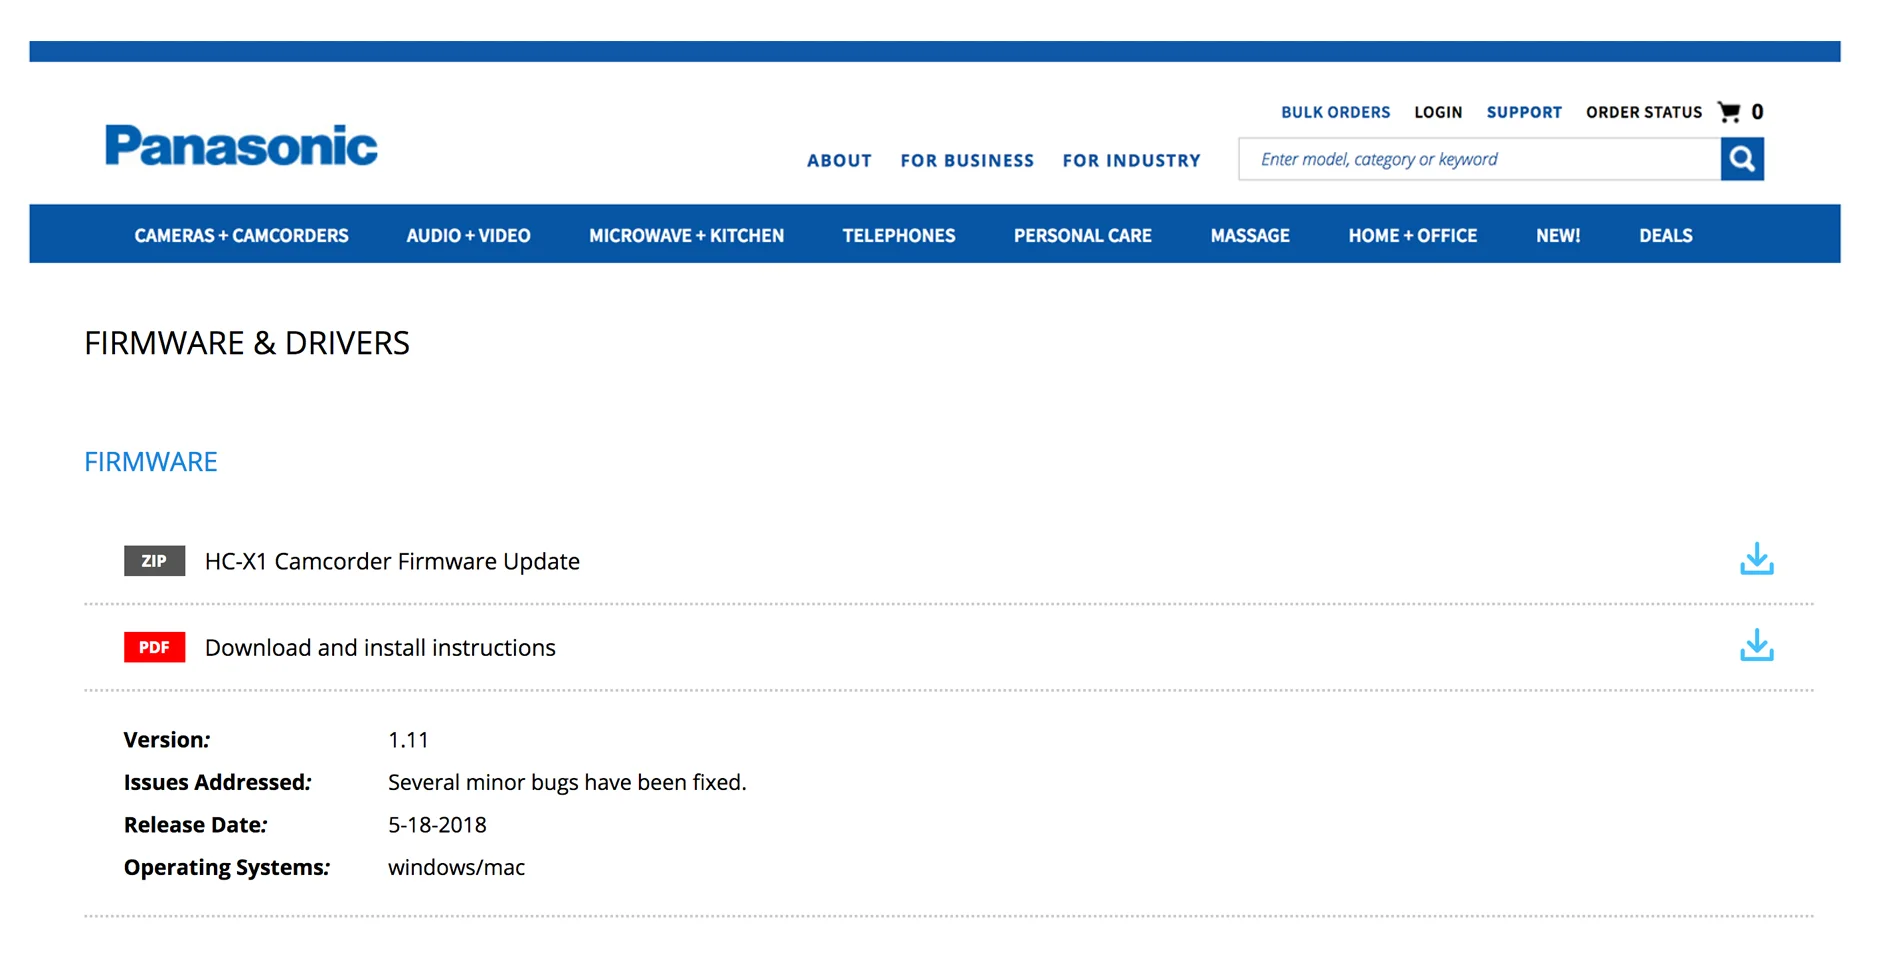Go to For Industry
The height and width of the screenshot is (979, 1884).
tap(1131, 160)
